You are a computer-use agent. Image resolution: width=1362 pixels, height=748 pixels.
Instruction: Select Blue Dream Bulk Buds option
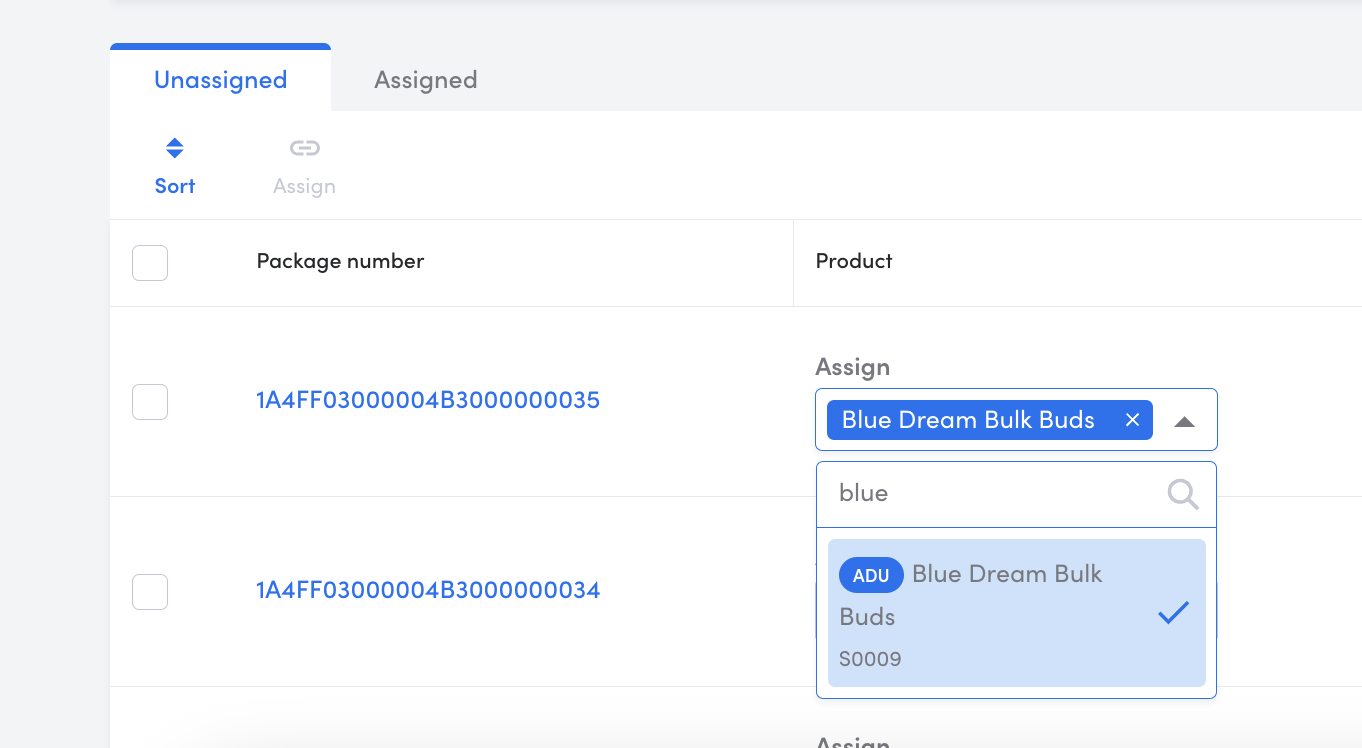(x=1016, y=613)
